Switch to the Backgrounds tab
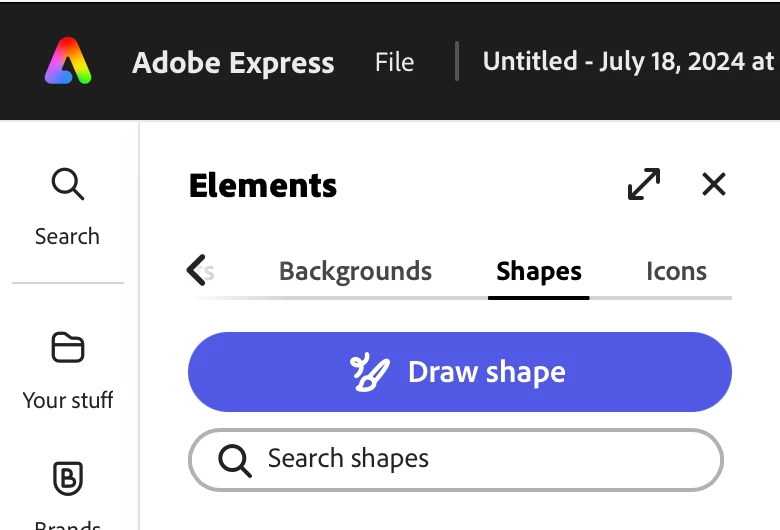780x530 pixels. 355,271
